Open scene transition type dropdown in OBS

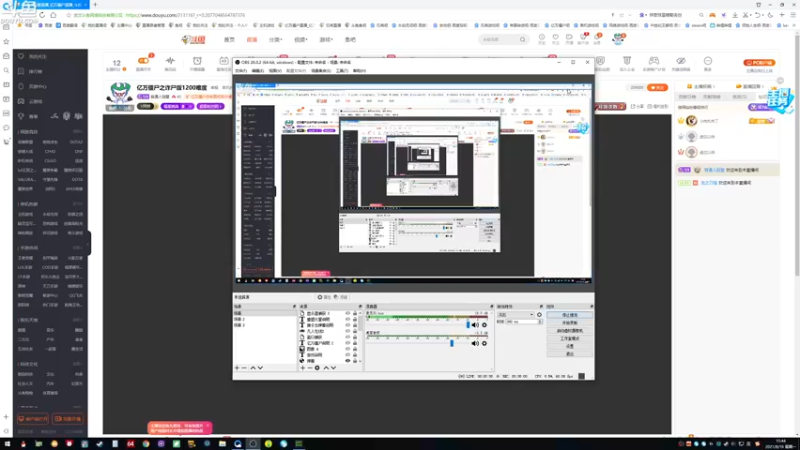click(515, 315)
